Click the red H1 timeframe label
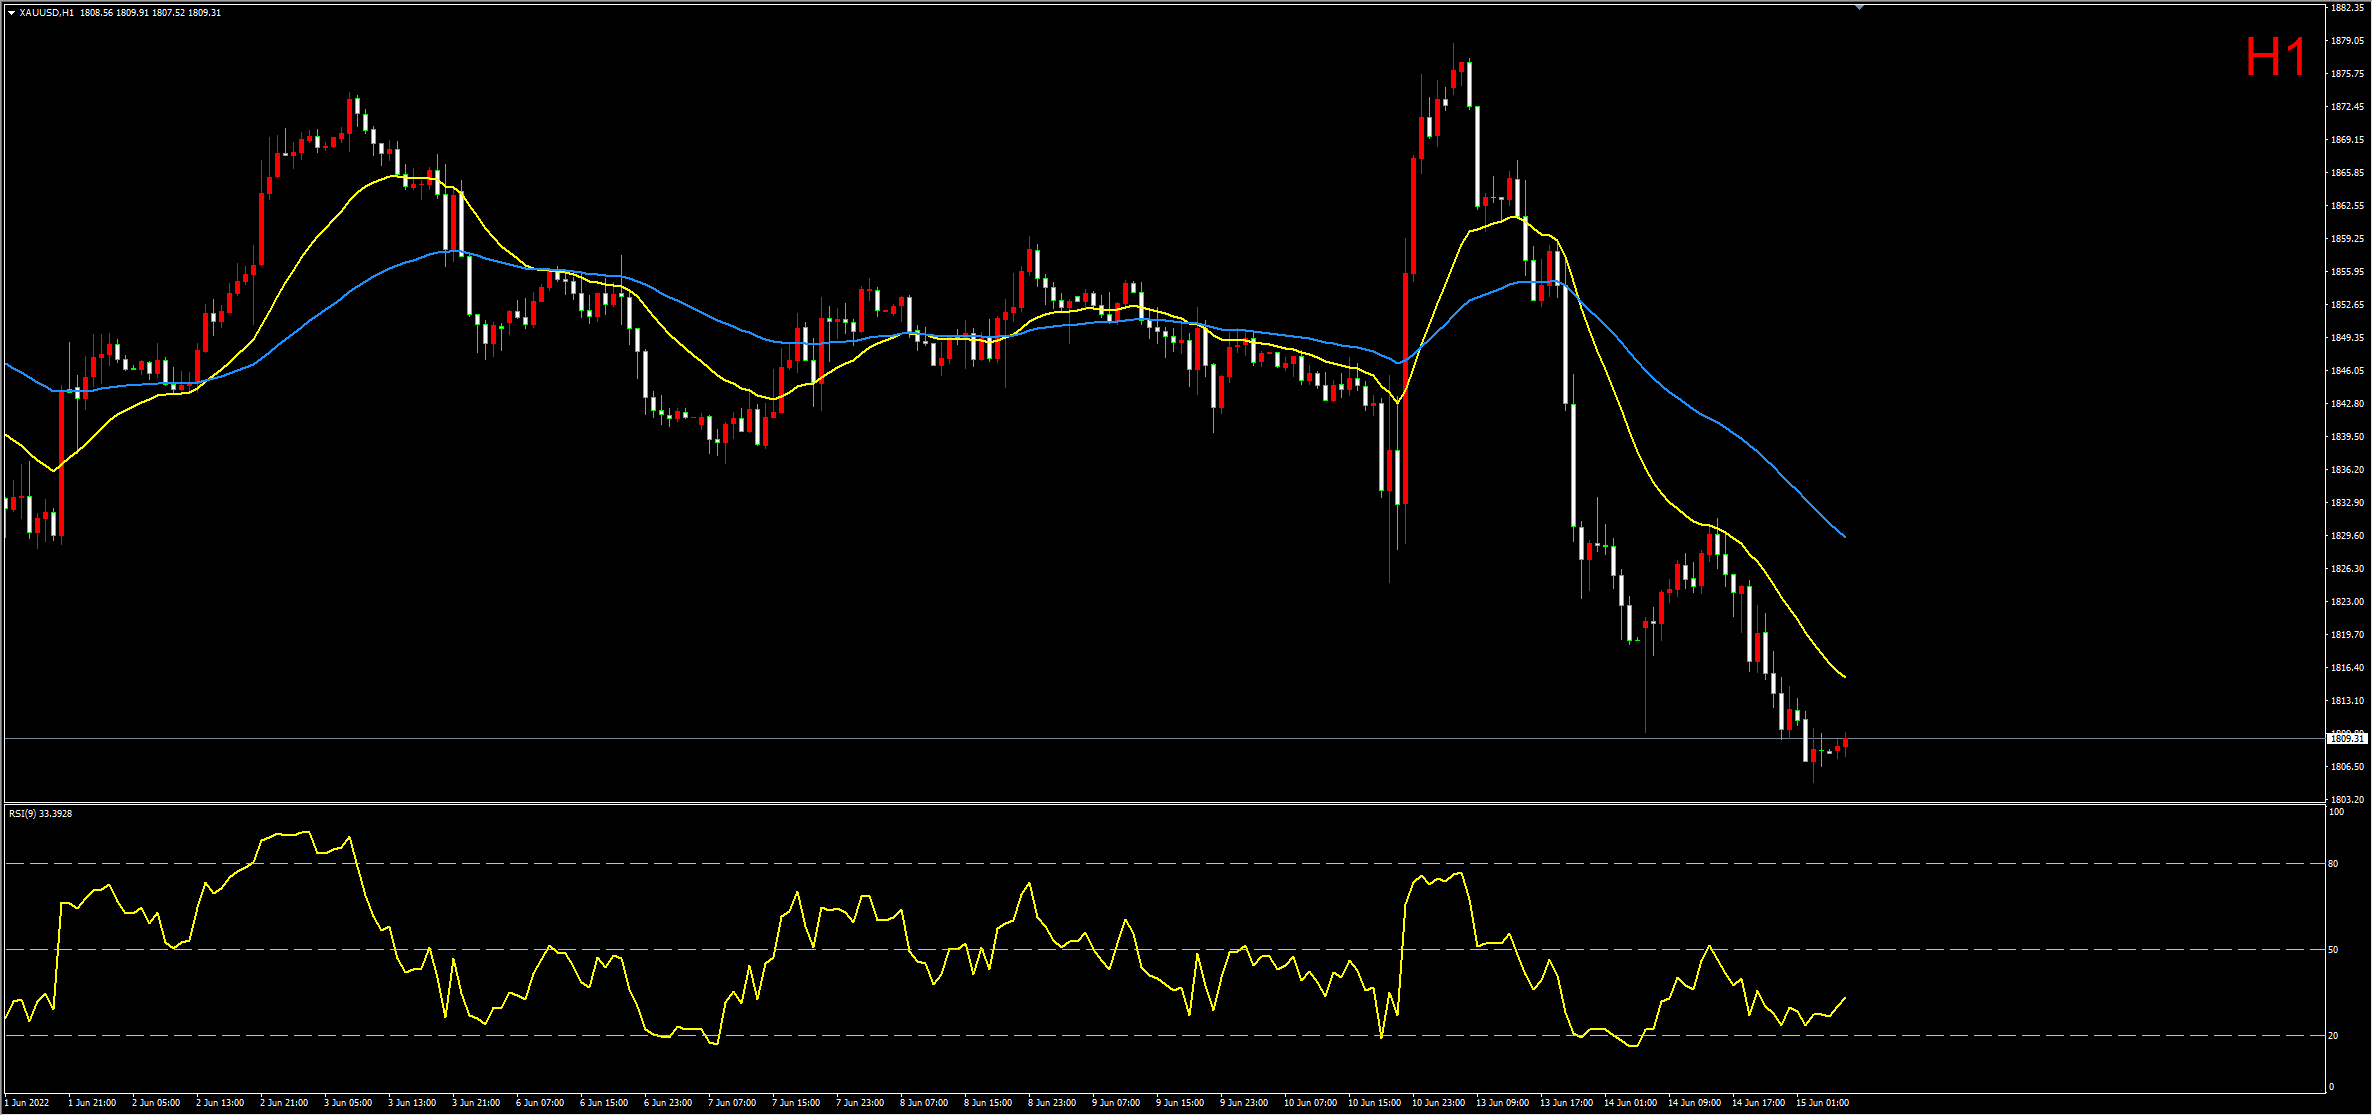This screenshot has width=2373, height=1116. pos(2275,57)
